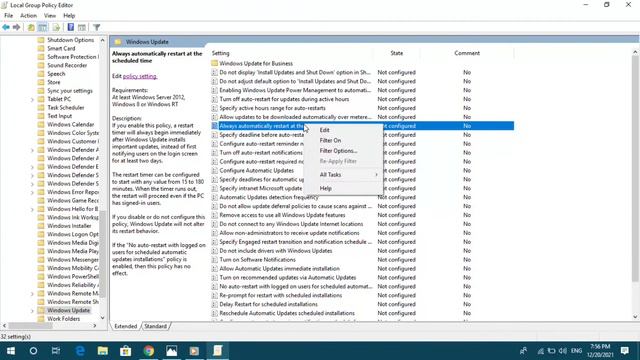
Task: Click the Filter funnel toolbar icon
Action: (x=97, y=27)
